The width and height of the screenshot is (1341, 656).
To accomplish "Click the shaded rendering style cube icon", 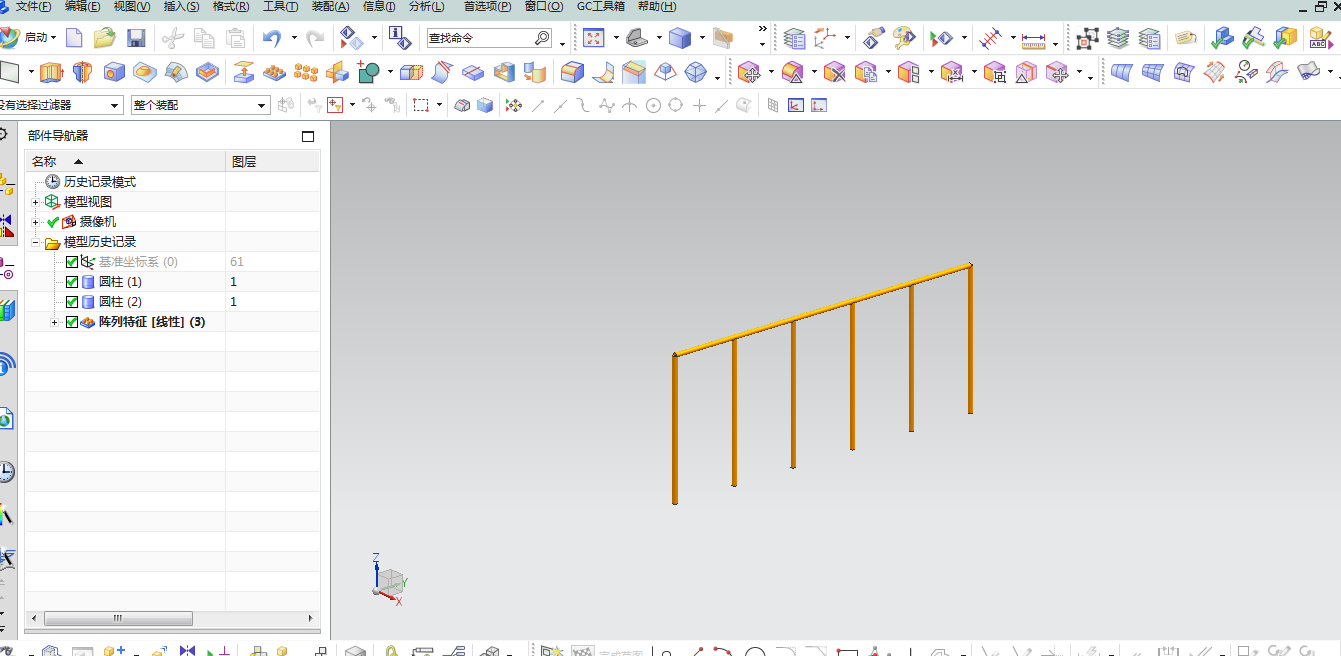I will 680,38.
